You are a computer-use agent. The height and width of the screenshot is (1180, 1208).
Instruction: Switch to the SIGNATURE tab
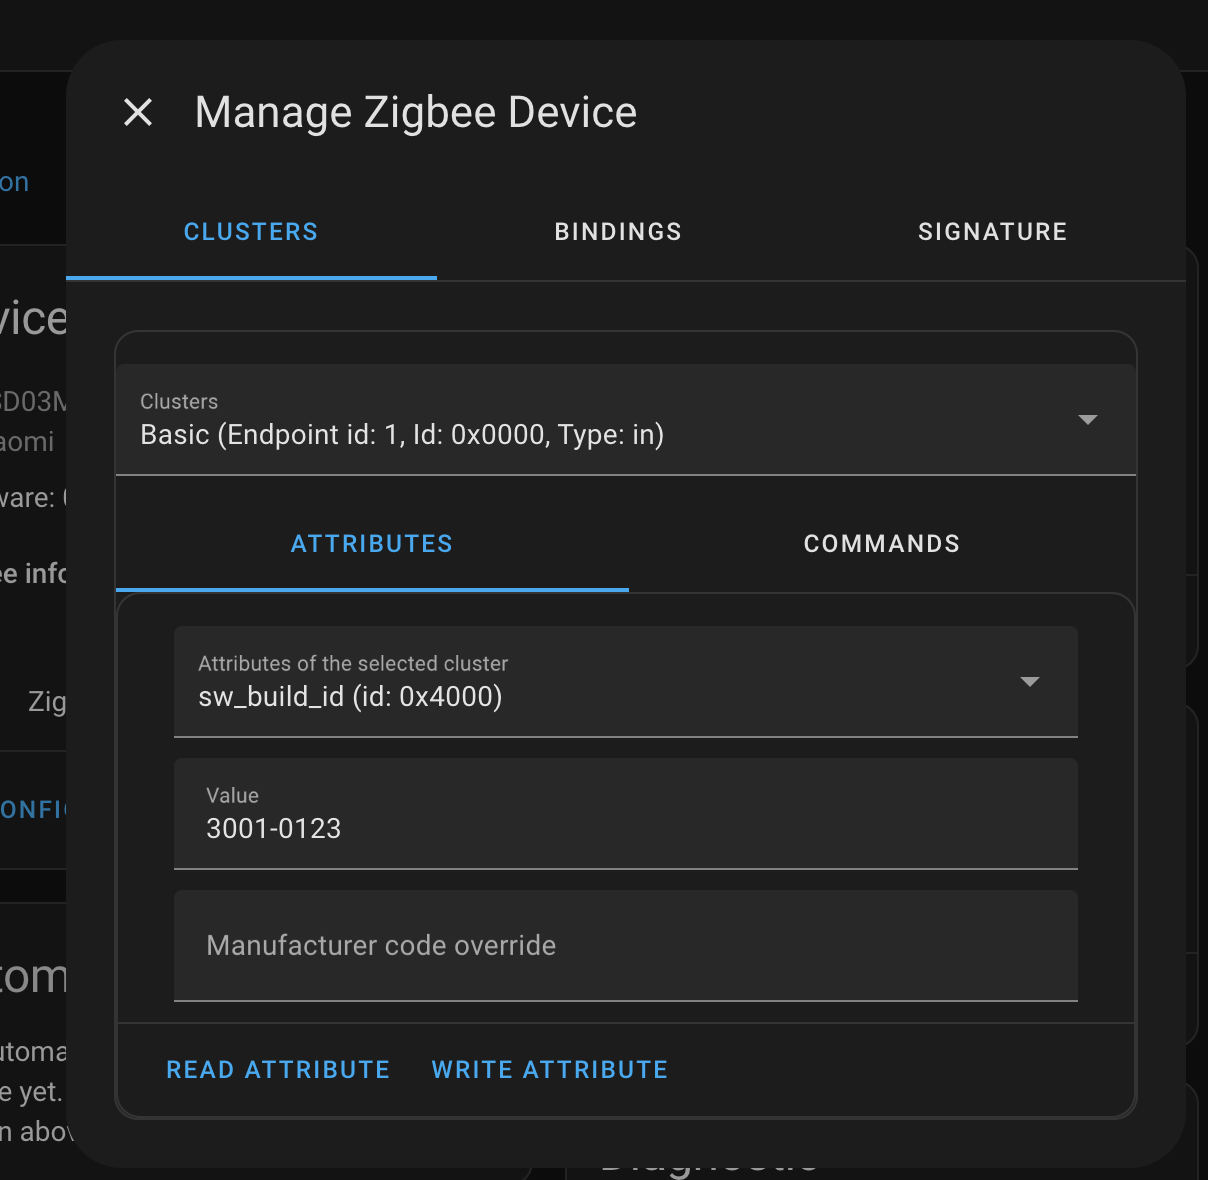(992, 231)
